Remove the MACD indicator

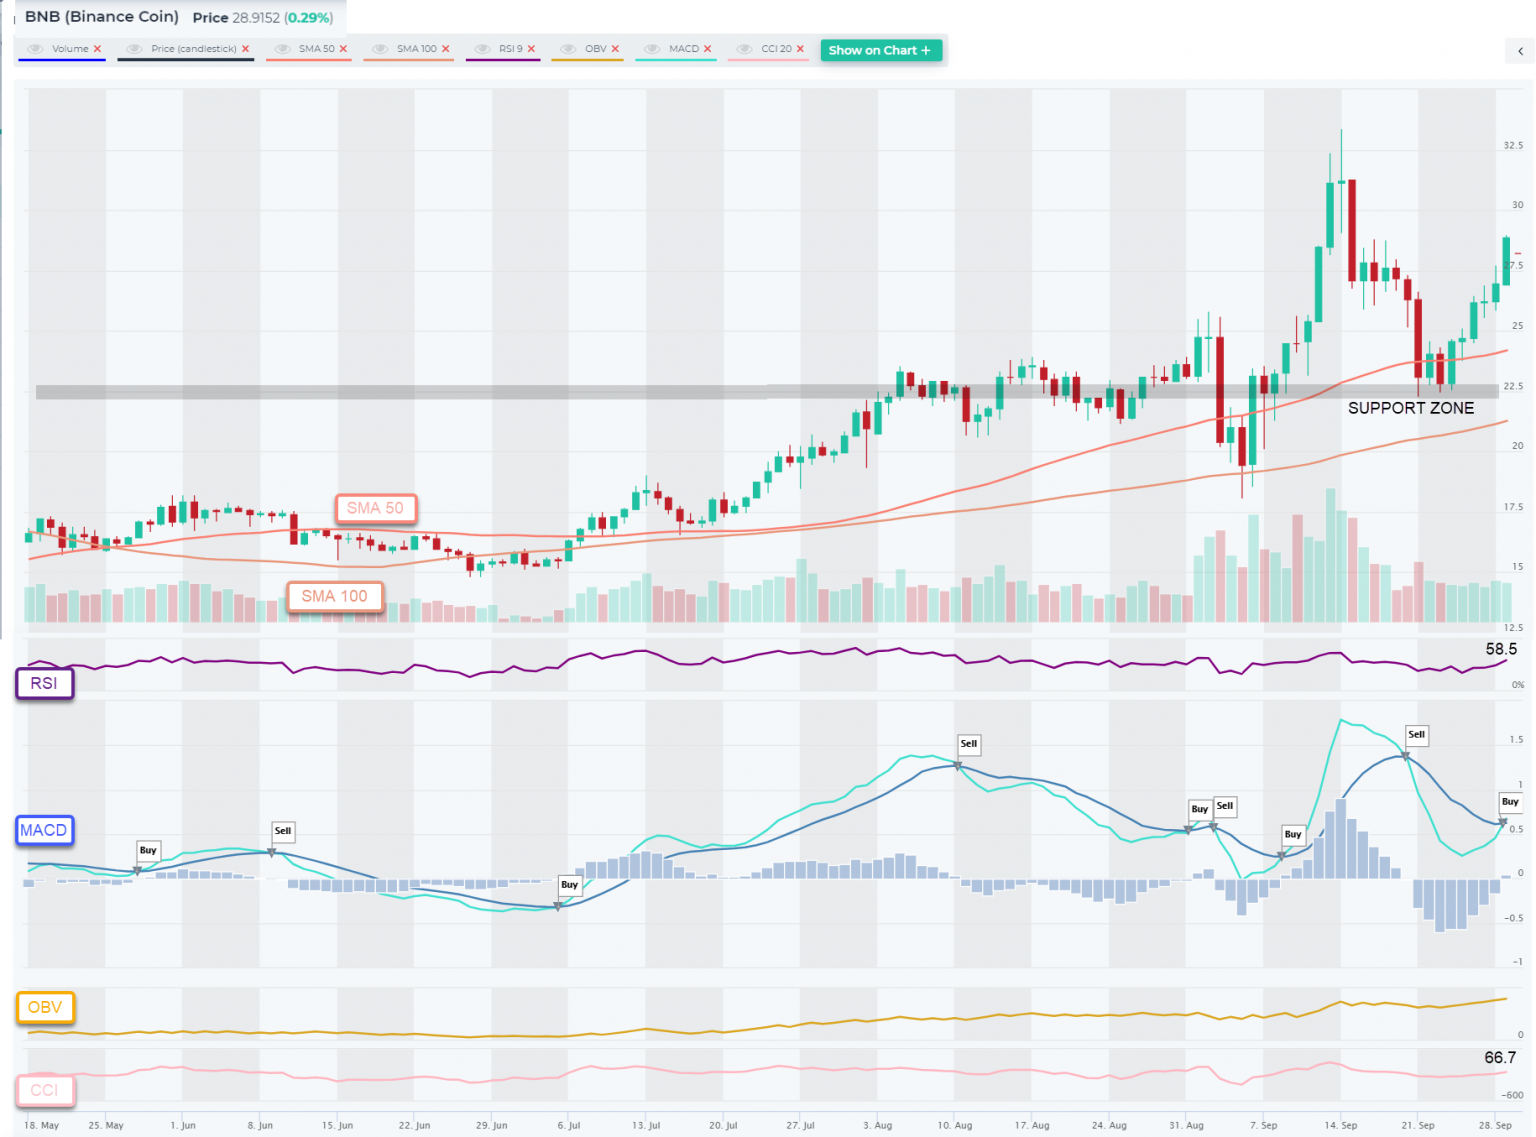coord(707,48)
